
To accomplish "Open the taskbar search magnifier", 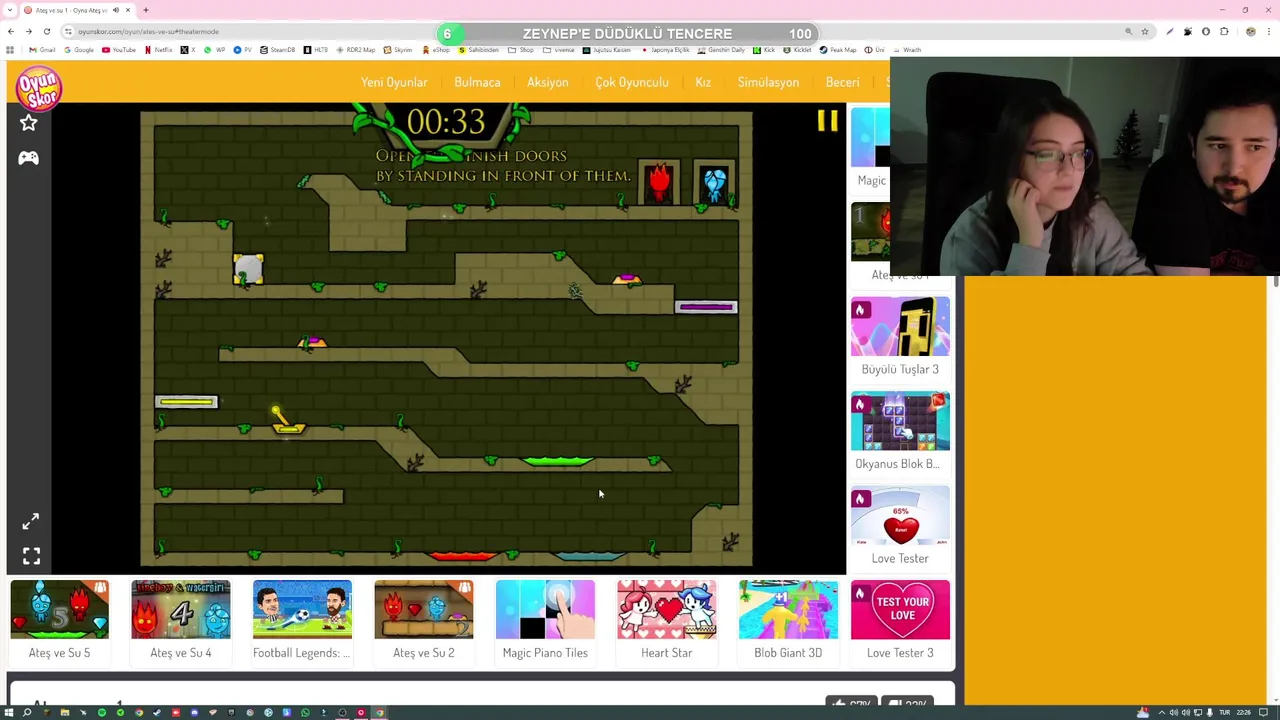I will point(27,712).
